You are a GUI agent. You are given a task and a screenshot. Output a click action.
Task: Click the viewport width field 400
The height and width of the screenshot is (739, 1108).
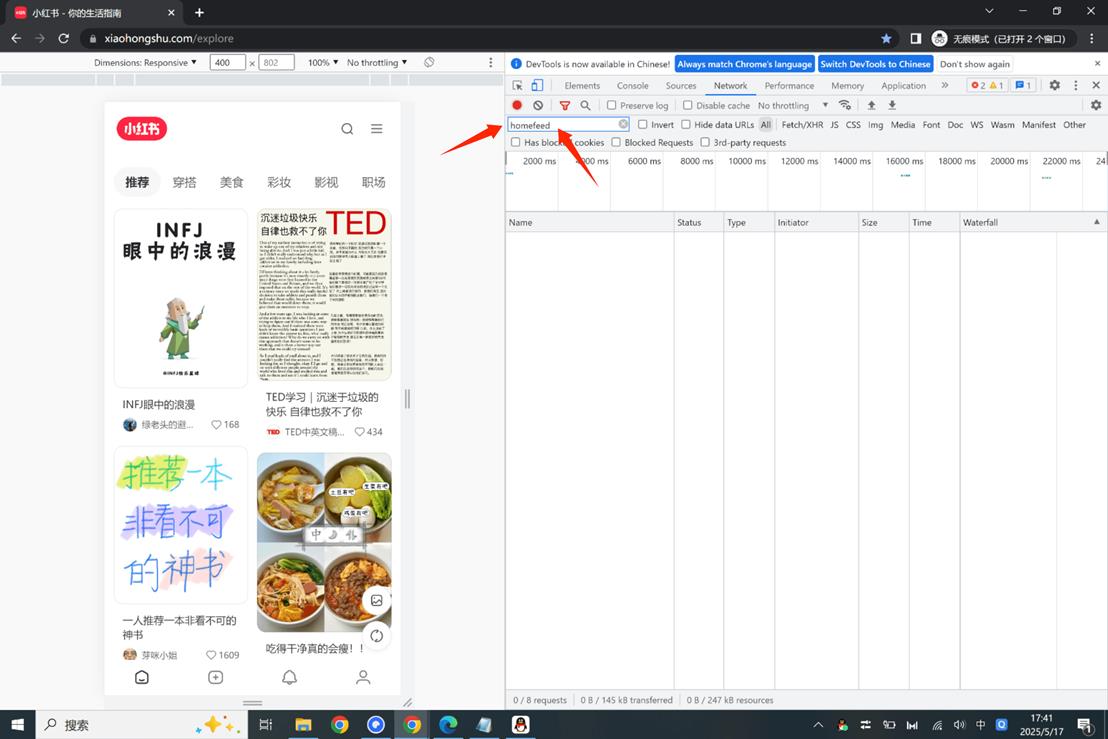click(228, 62)
